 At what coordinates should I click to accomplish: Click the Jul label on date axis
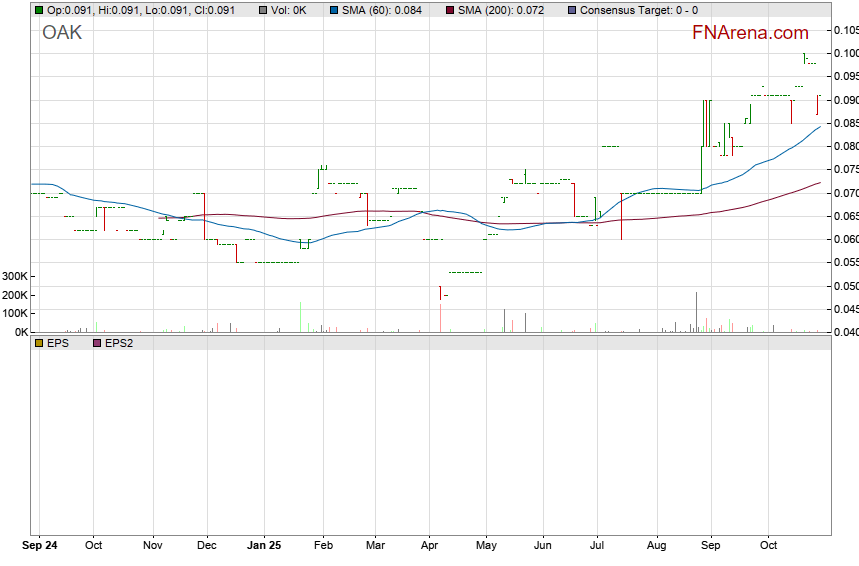(x=597, y=546)
